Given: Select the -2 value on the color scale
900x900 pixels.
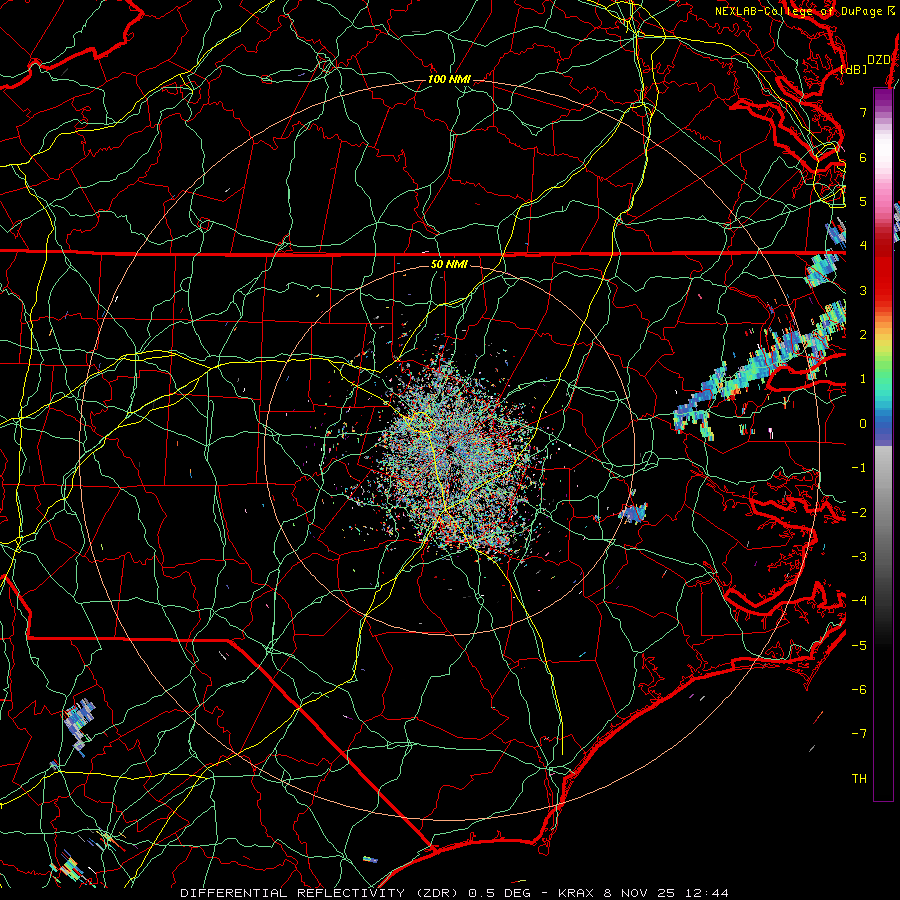Looking at the screenshot, I should [x=859, y=513].
